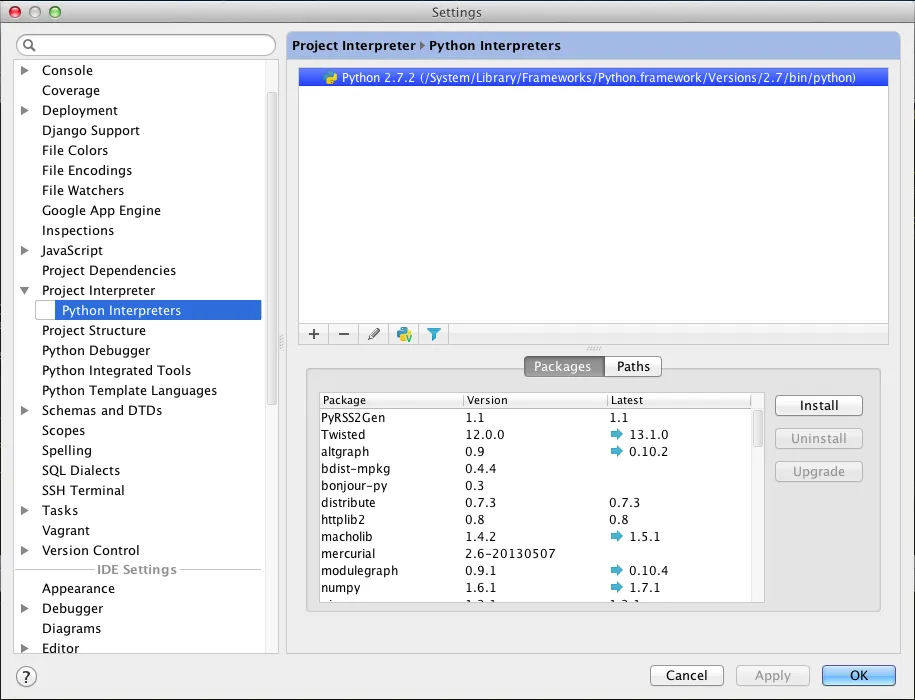Open Project Dependencies settings

(x=109, y=271)
